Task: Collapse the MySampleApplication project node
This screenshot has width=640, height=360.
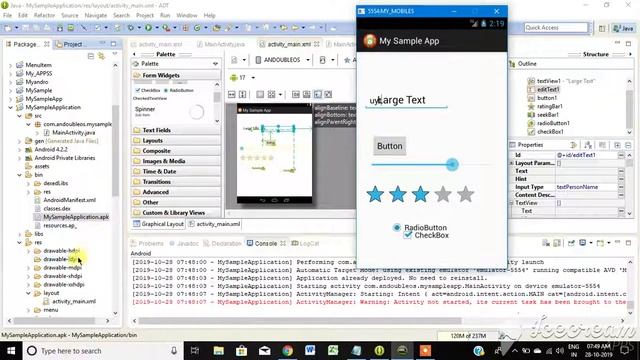Action: pyautogui.click(x=11, y=108)
